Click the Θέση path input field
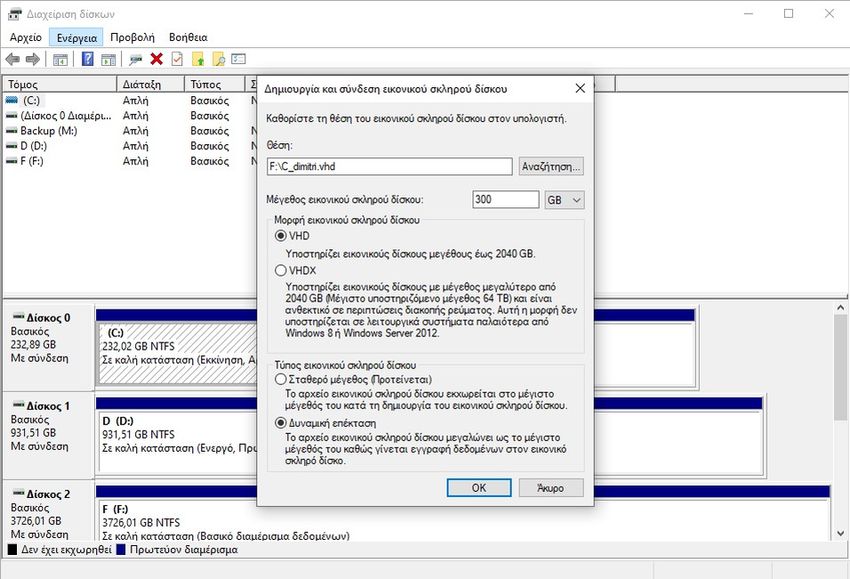This screenshot has height=579, width=850. (389, 166)
